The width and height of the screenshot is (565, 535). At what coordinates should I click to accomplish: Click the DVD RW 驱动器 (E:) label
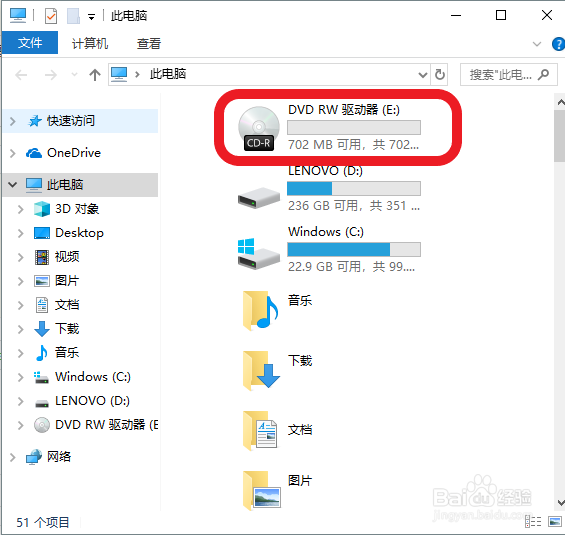click(x=344, y=110)
